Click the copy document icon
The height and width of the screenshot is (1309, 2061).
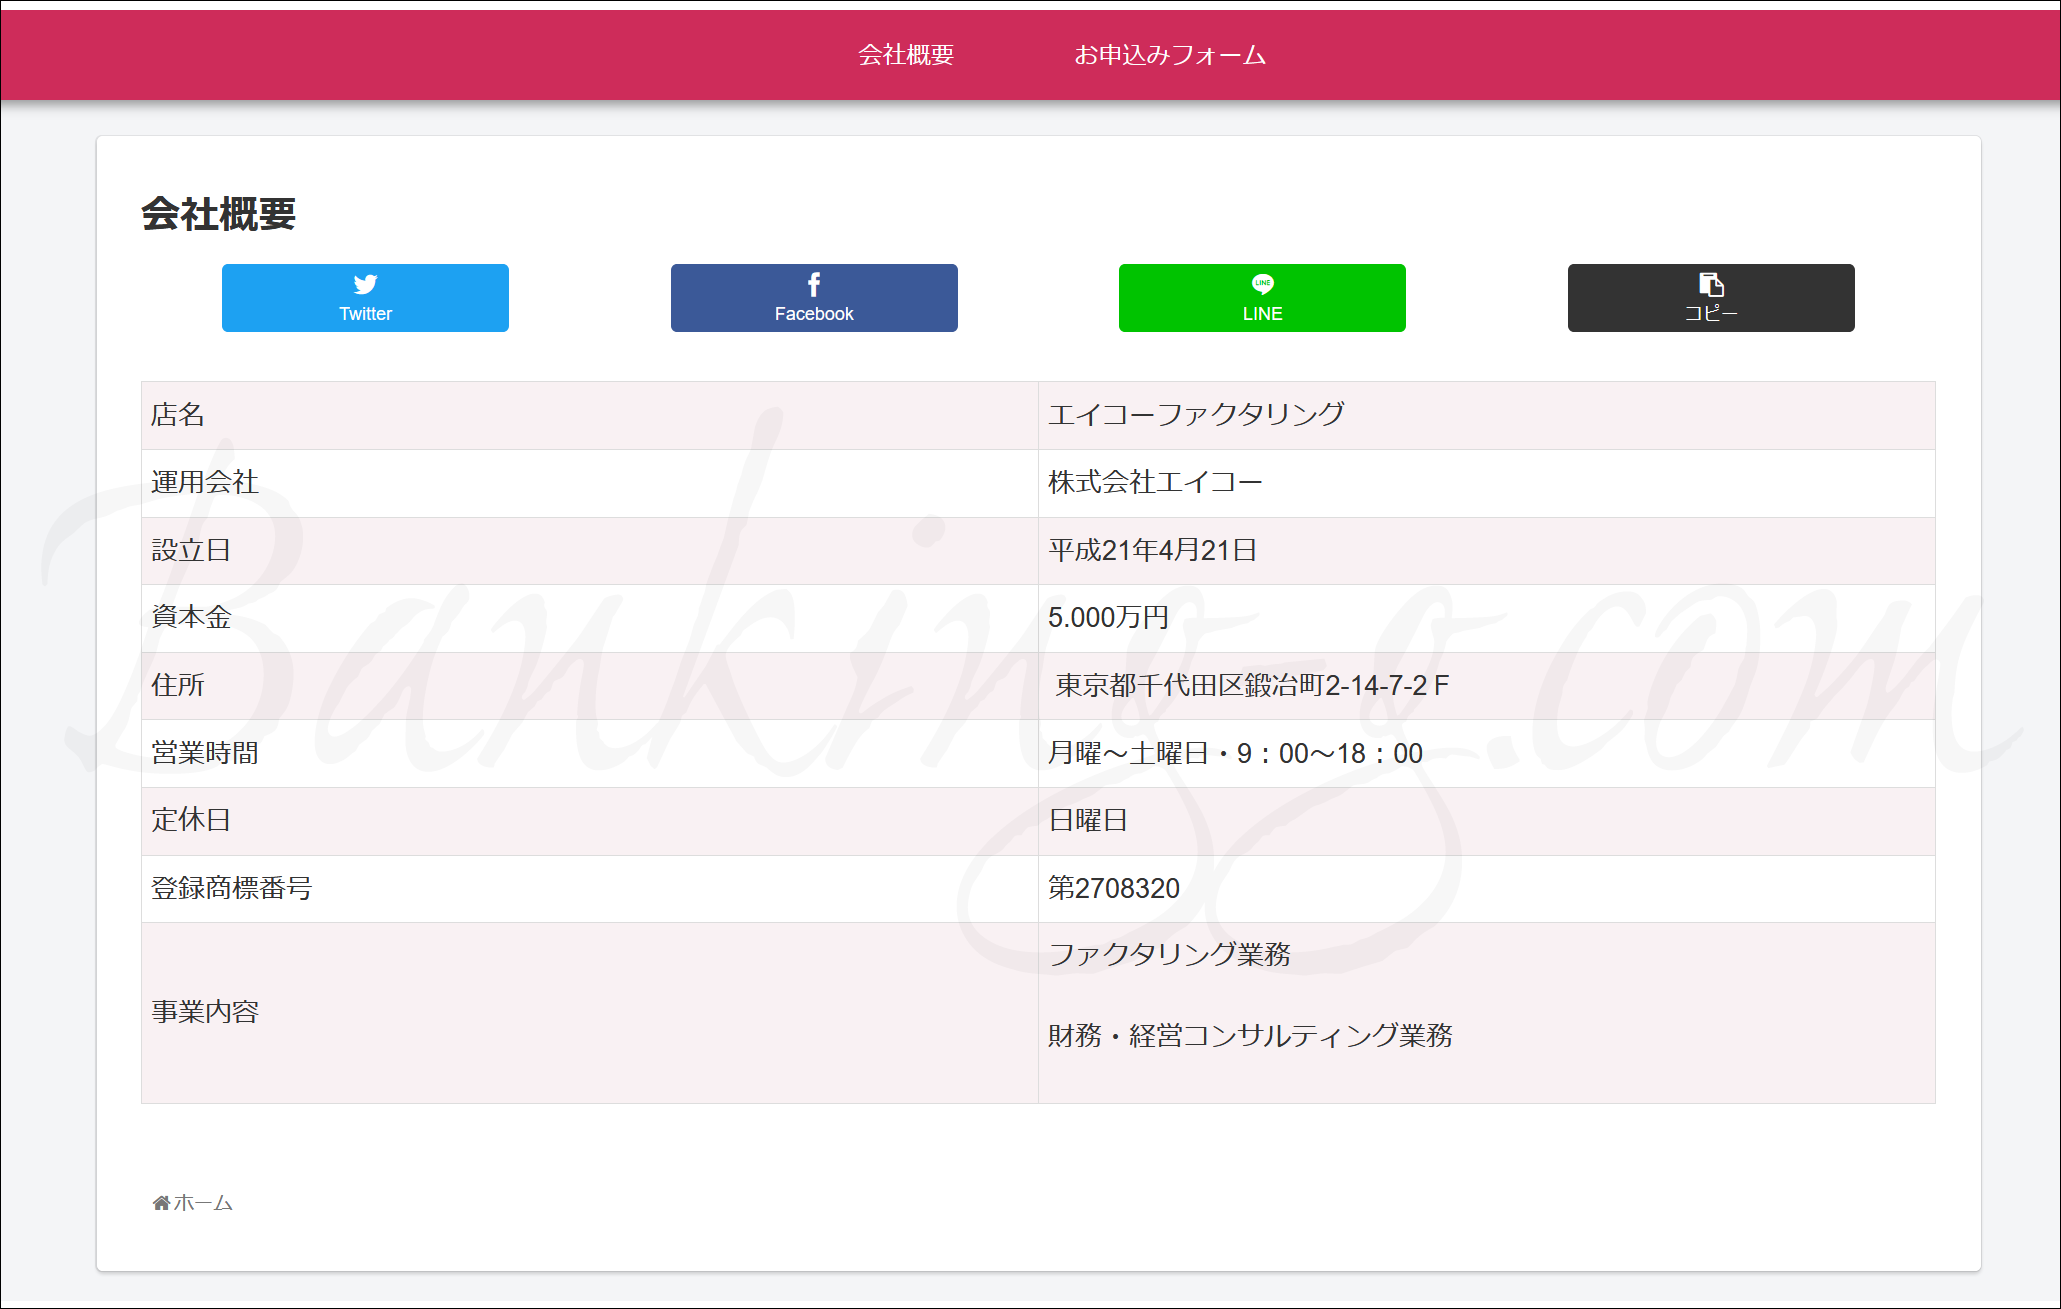click(1711, 284)
